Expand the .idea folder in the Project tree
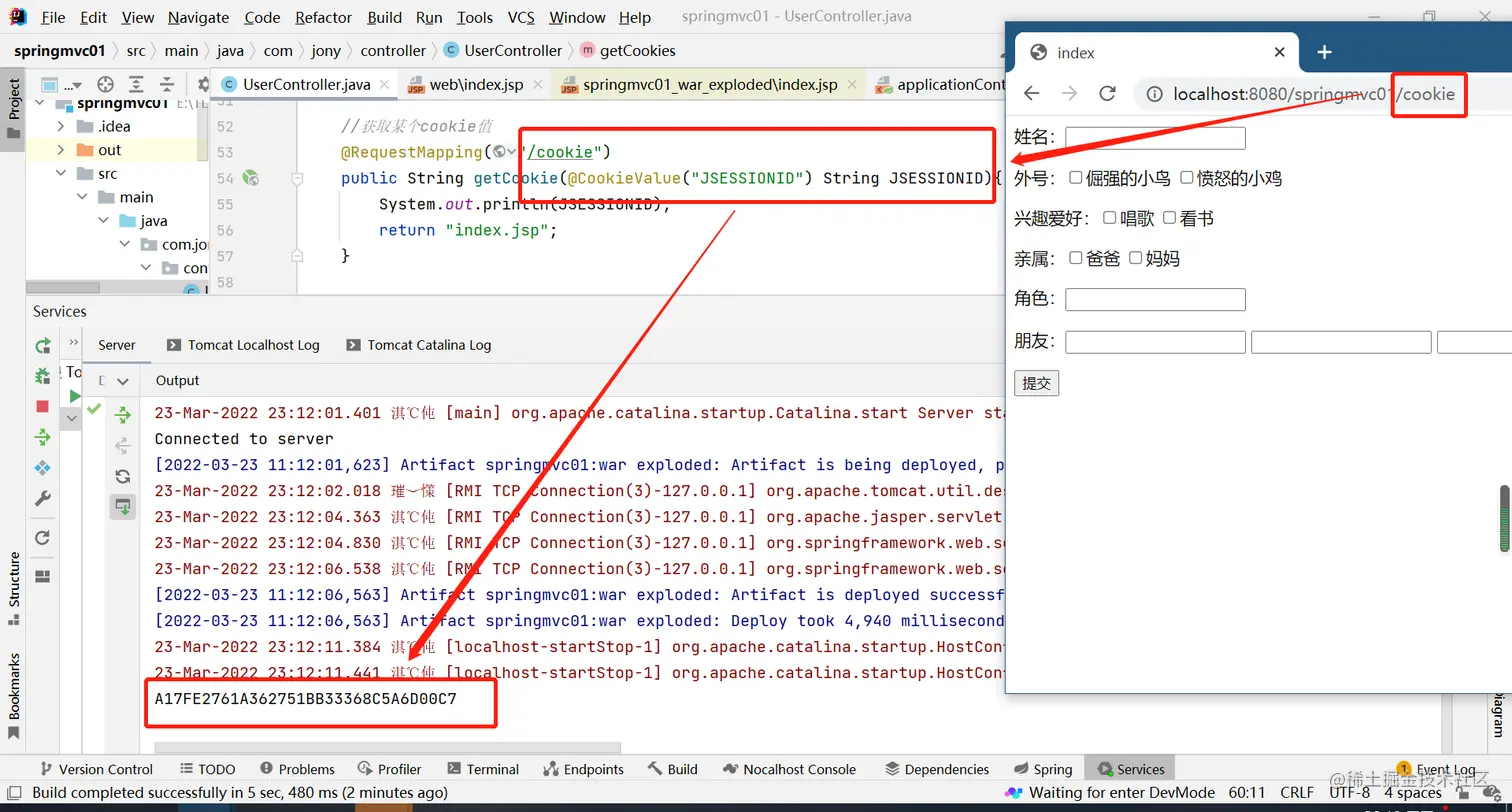The width and height of the screenshot is (1512, 812). point(62,126)
